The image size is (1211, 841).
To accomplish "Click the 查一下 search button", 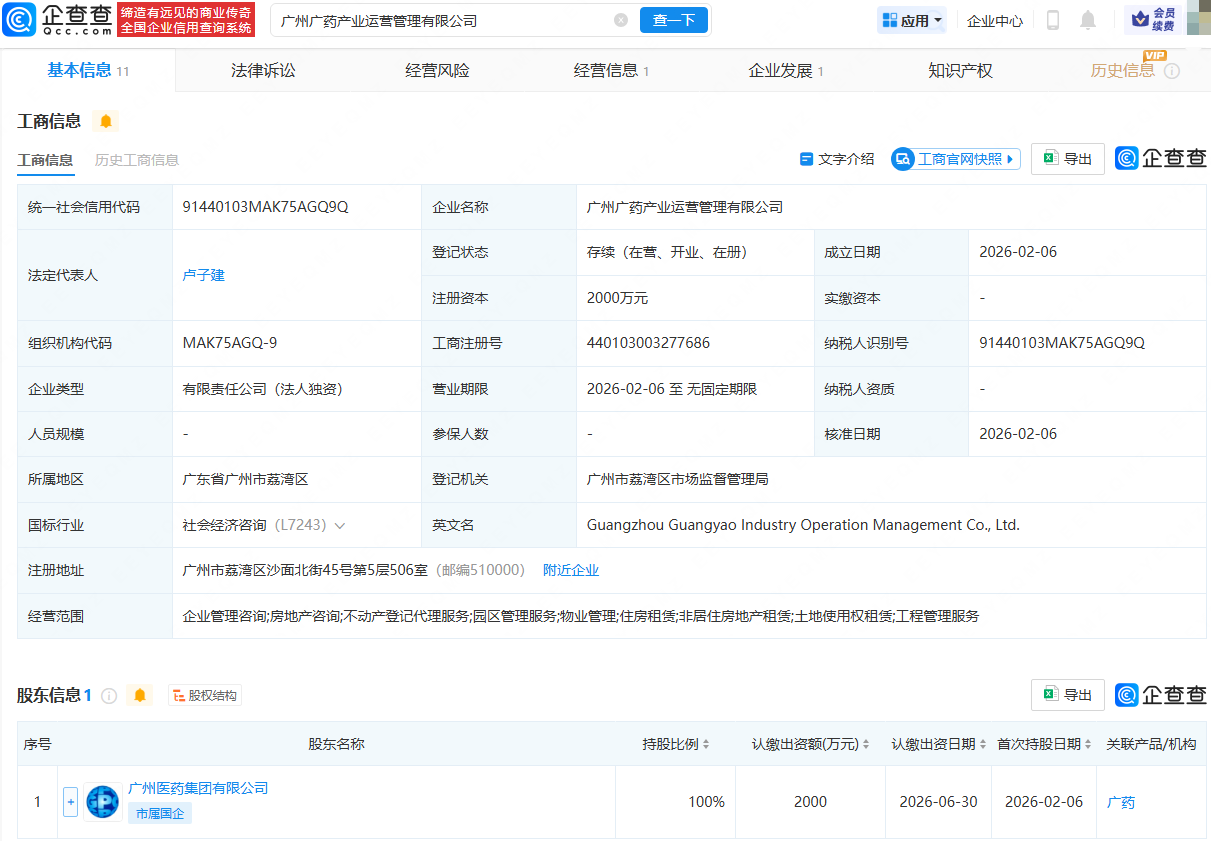I will click(673, 20).
